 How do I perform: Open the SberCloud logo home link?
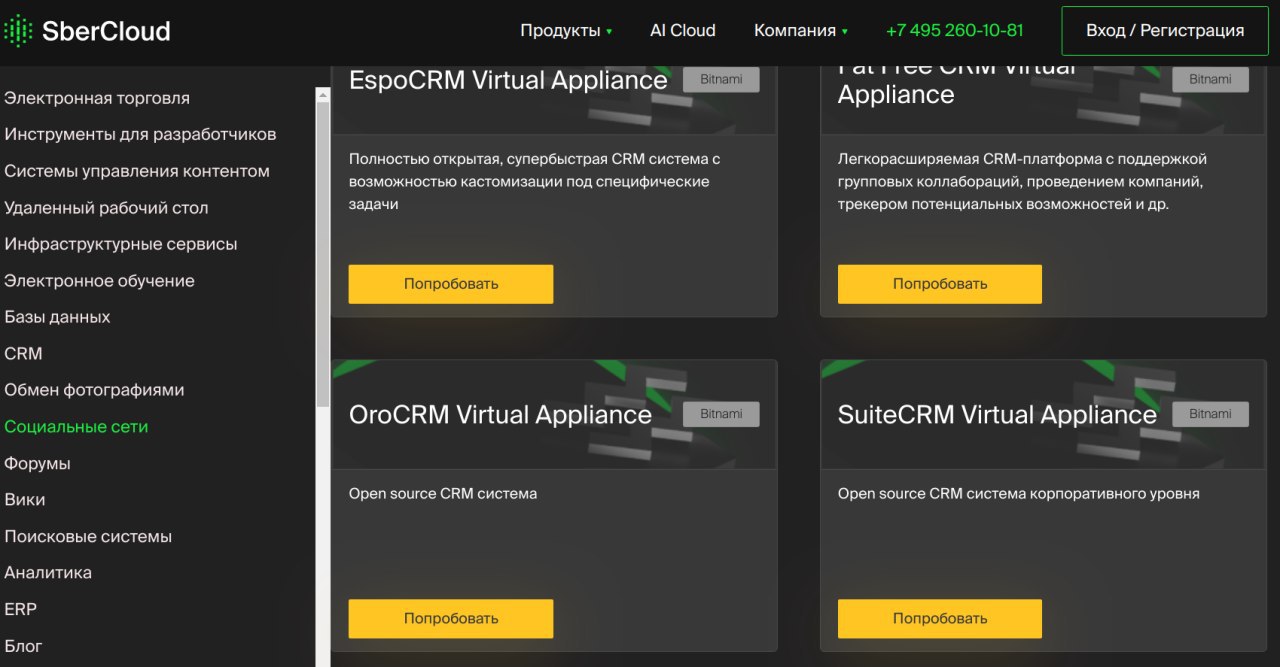click(x=87, y=31)
